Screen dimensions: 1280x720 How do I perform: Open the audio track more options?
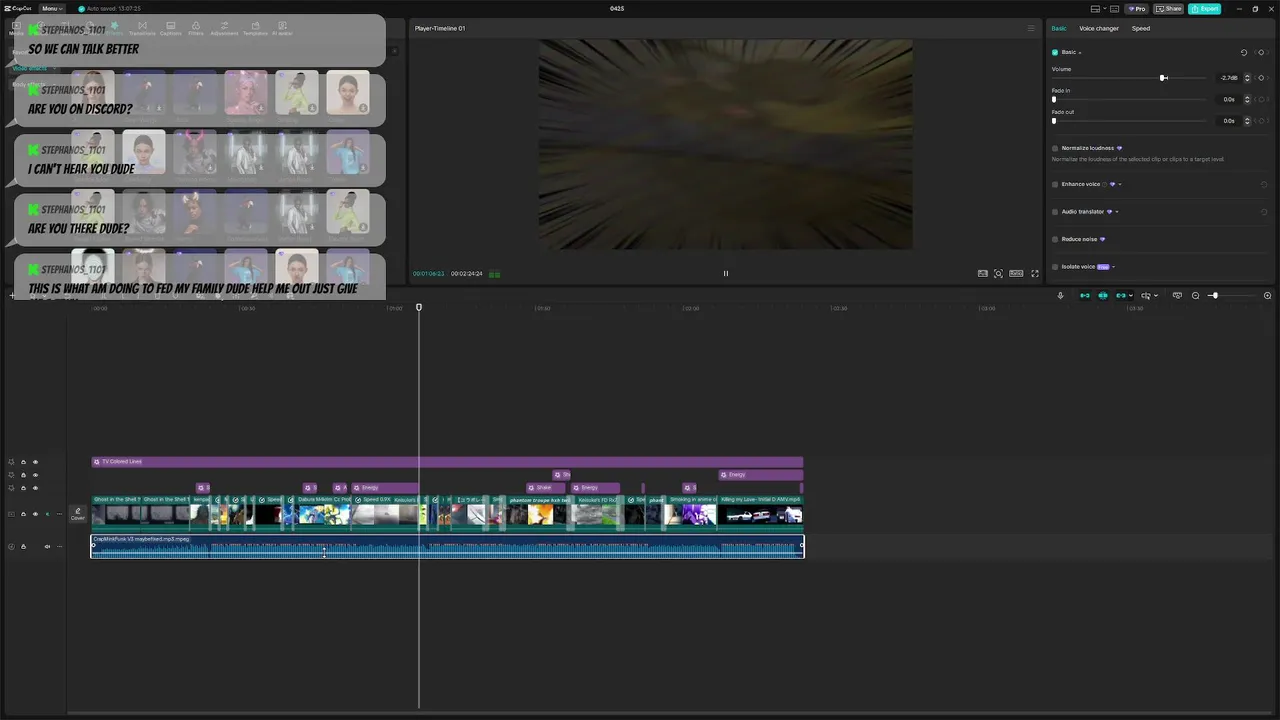tap(57, 546)
